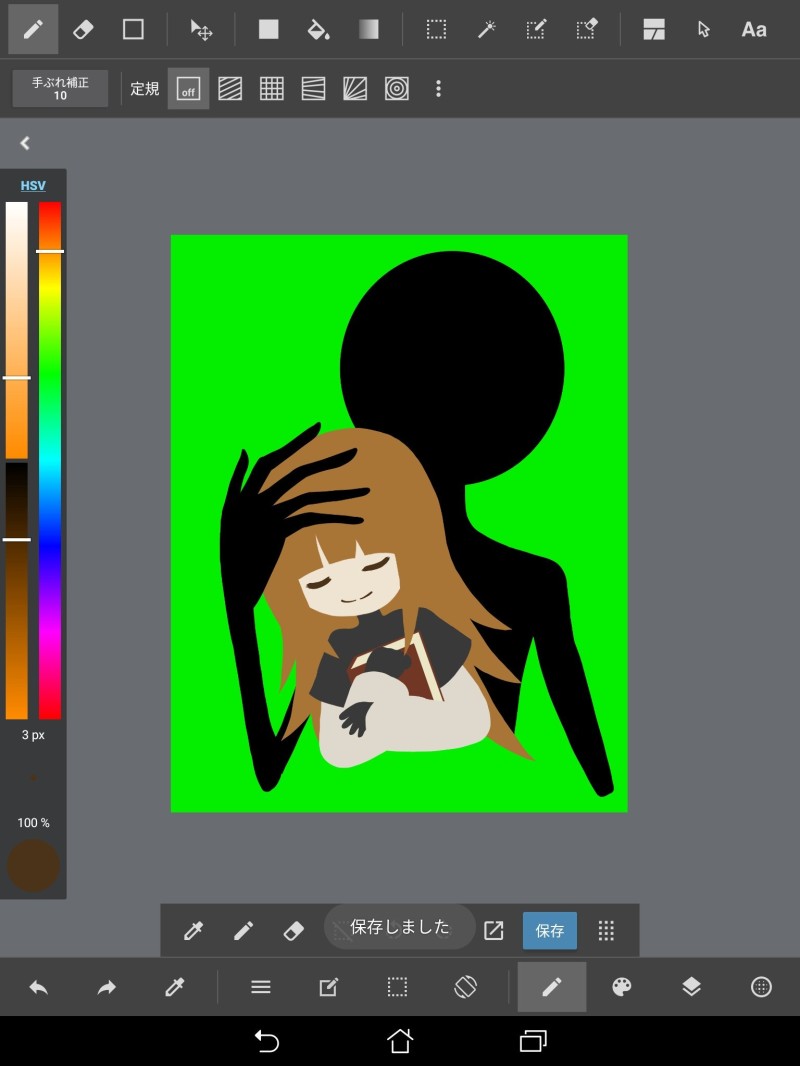Change the 100 % opacity value
Viewport: 800px width, 1066px height.
tap(33, 823)
